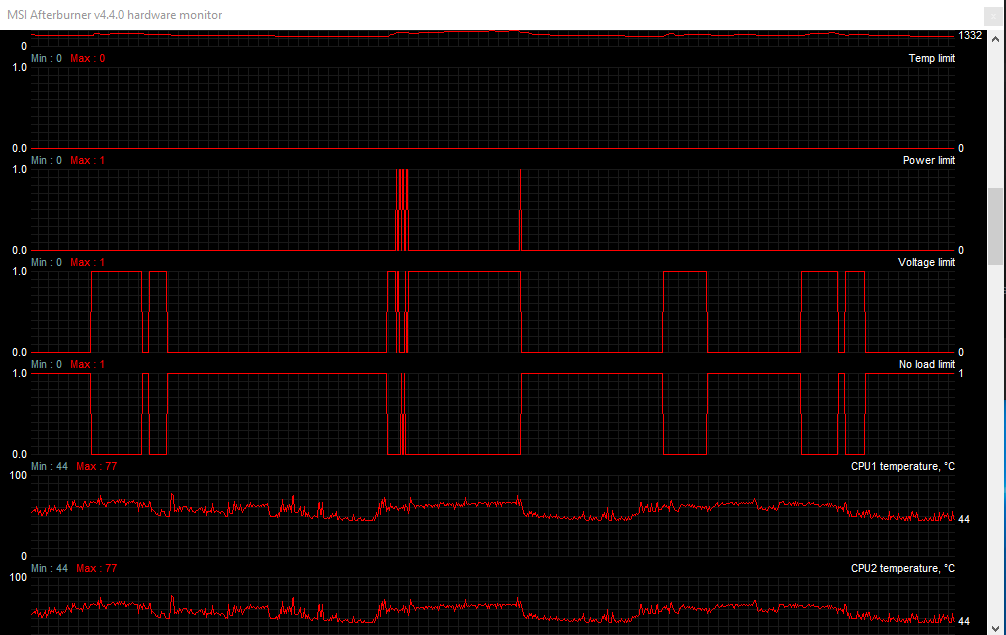This screenshot has width=1006, height=635.
Task: Click Min : 0 of Temp limit
Action: [46, 58]
